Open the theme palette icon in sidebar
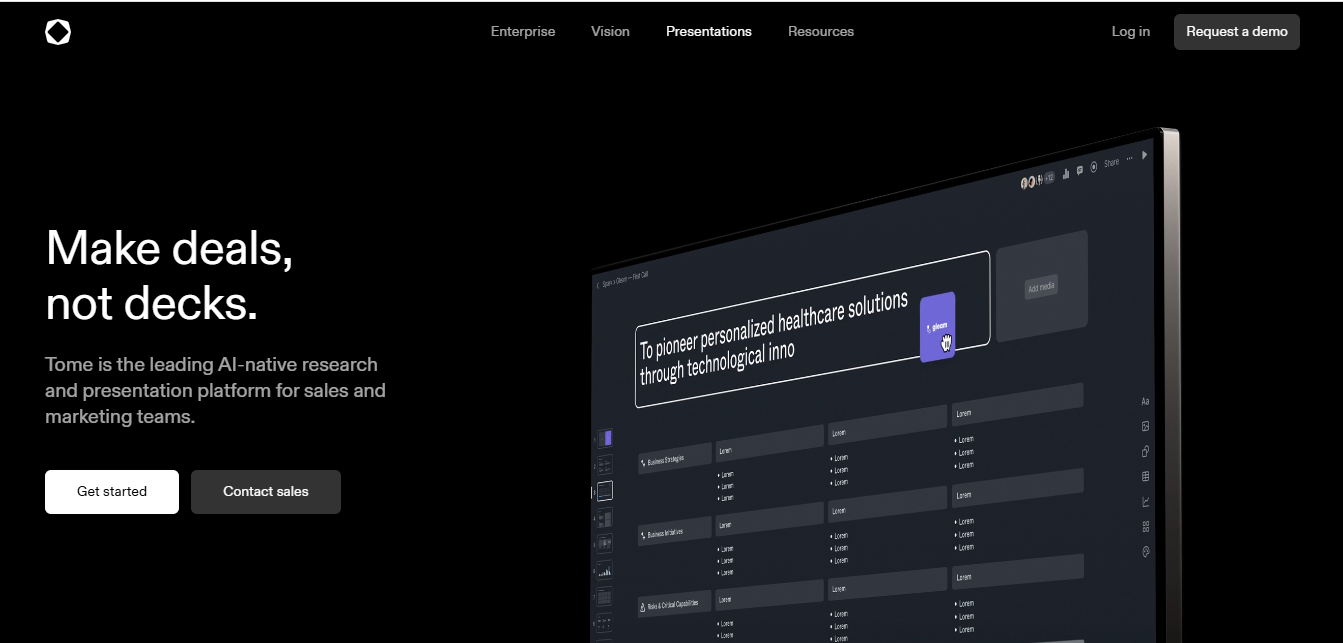Viewport: 1343px width, 643px height. click(x=1146, y=551)
